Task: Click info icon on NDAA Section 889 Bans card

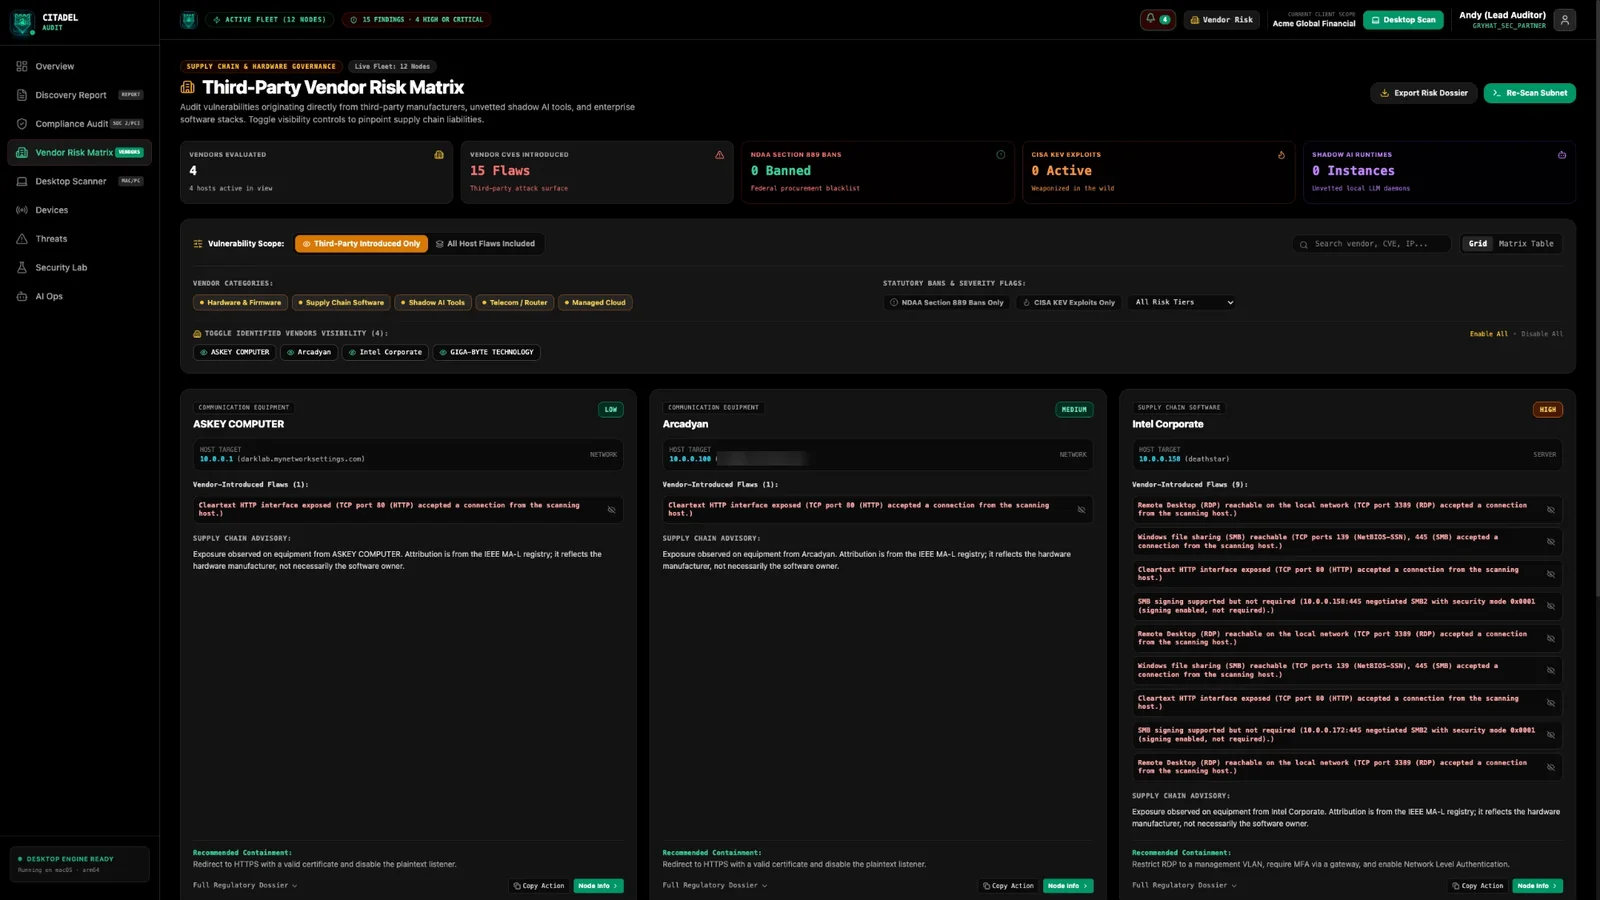Action: [x=1000, y=155]
